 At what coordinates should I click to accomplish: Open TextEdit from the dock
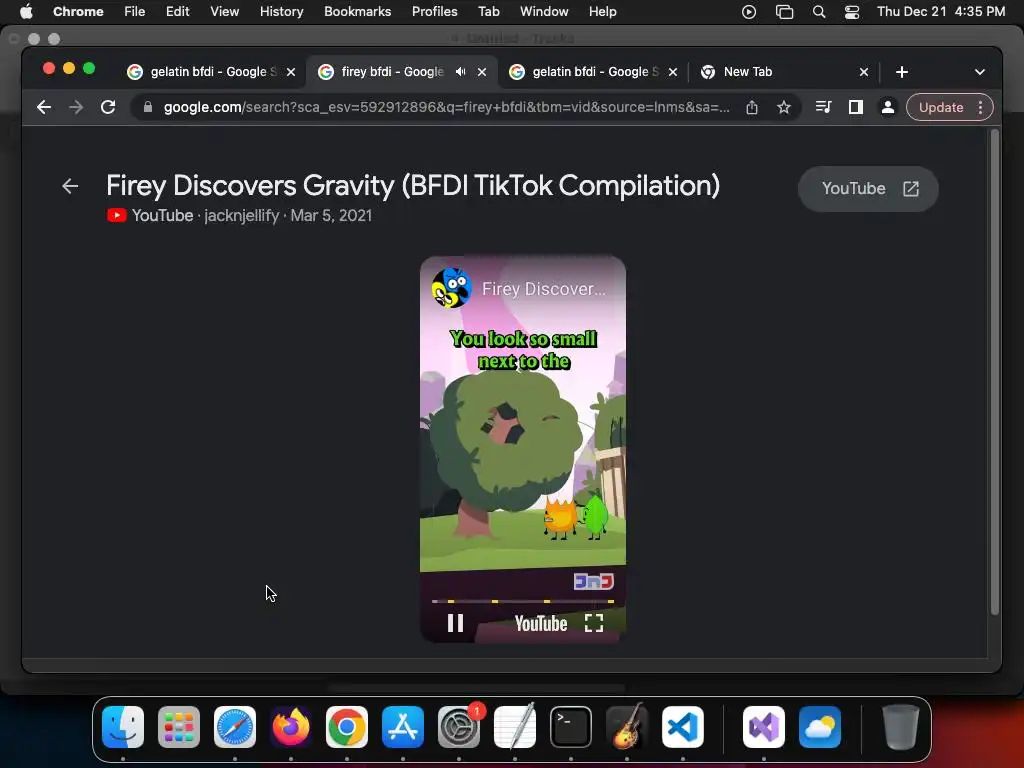(x=515, y=727)
